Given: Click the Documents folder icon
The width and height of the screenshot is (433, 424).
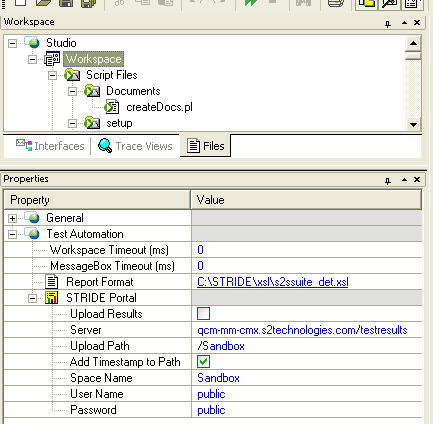Looking at the screenshot, I should point(92,91).
